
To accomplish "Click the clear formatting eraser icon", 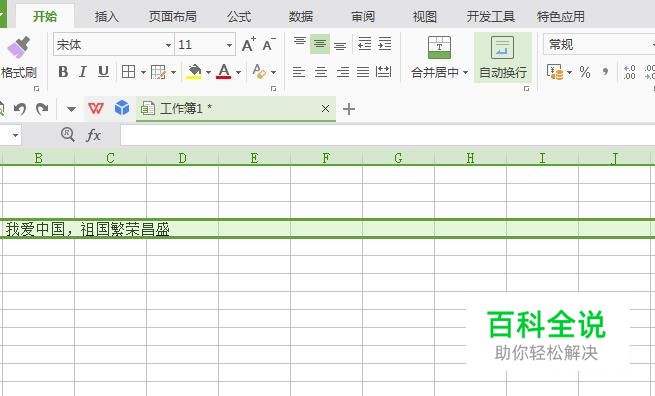I will tap(259, 71).
